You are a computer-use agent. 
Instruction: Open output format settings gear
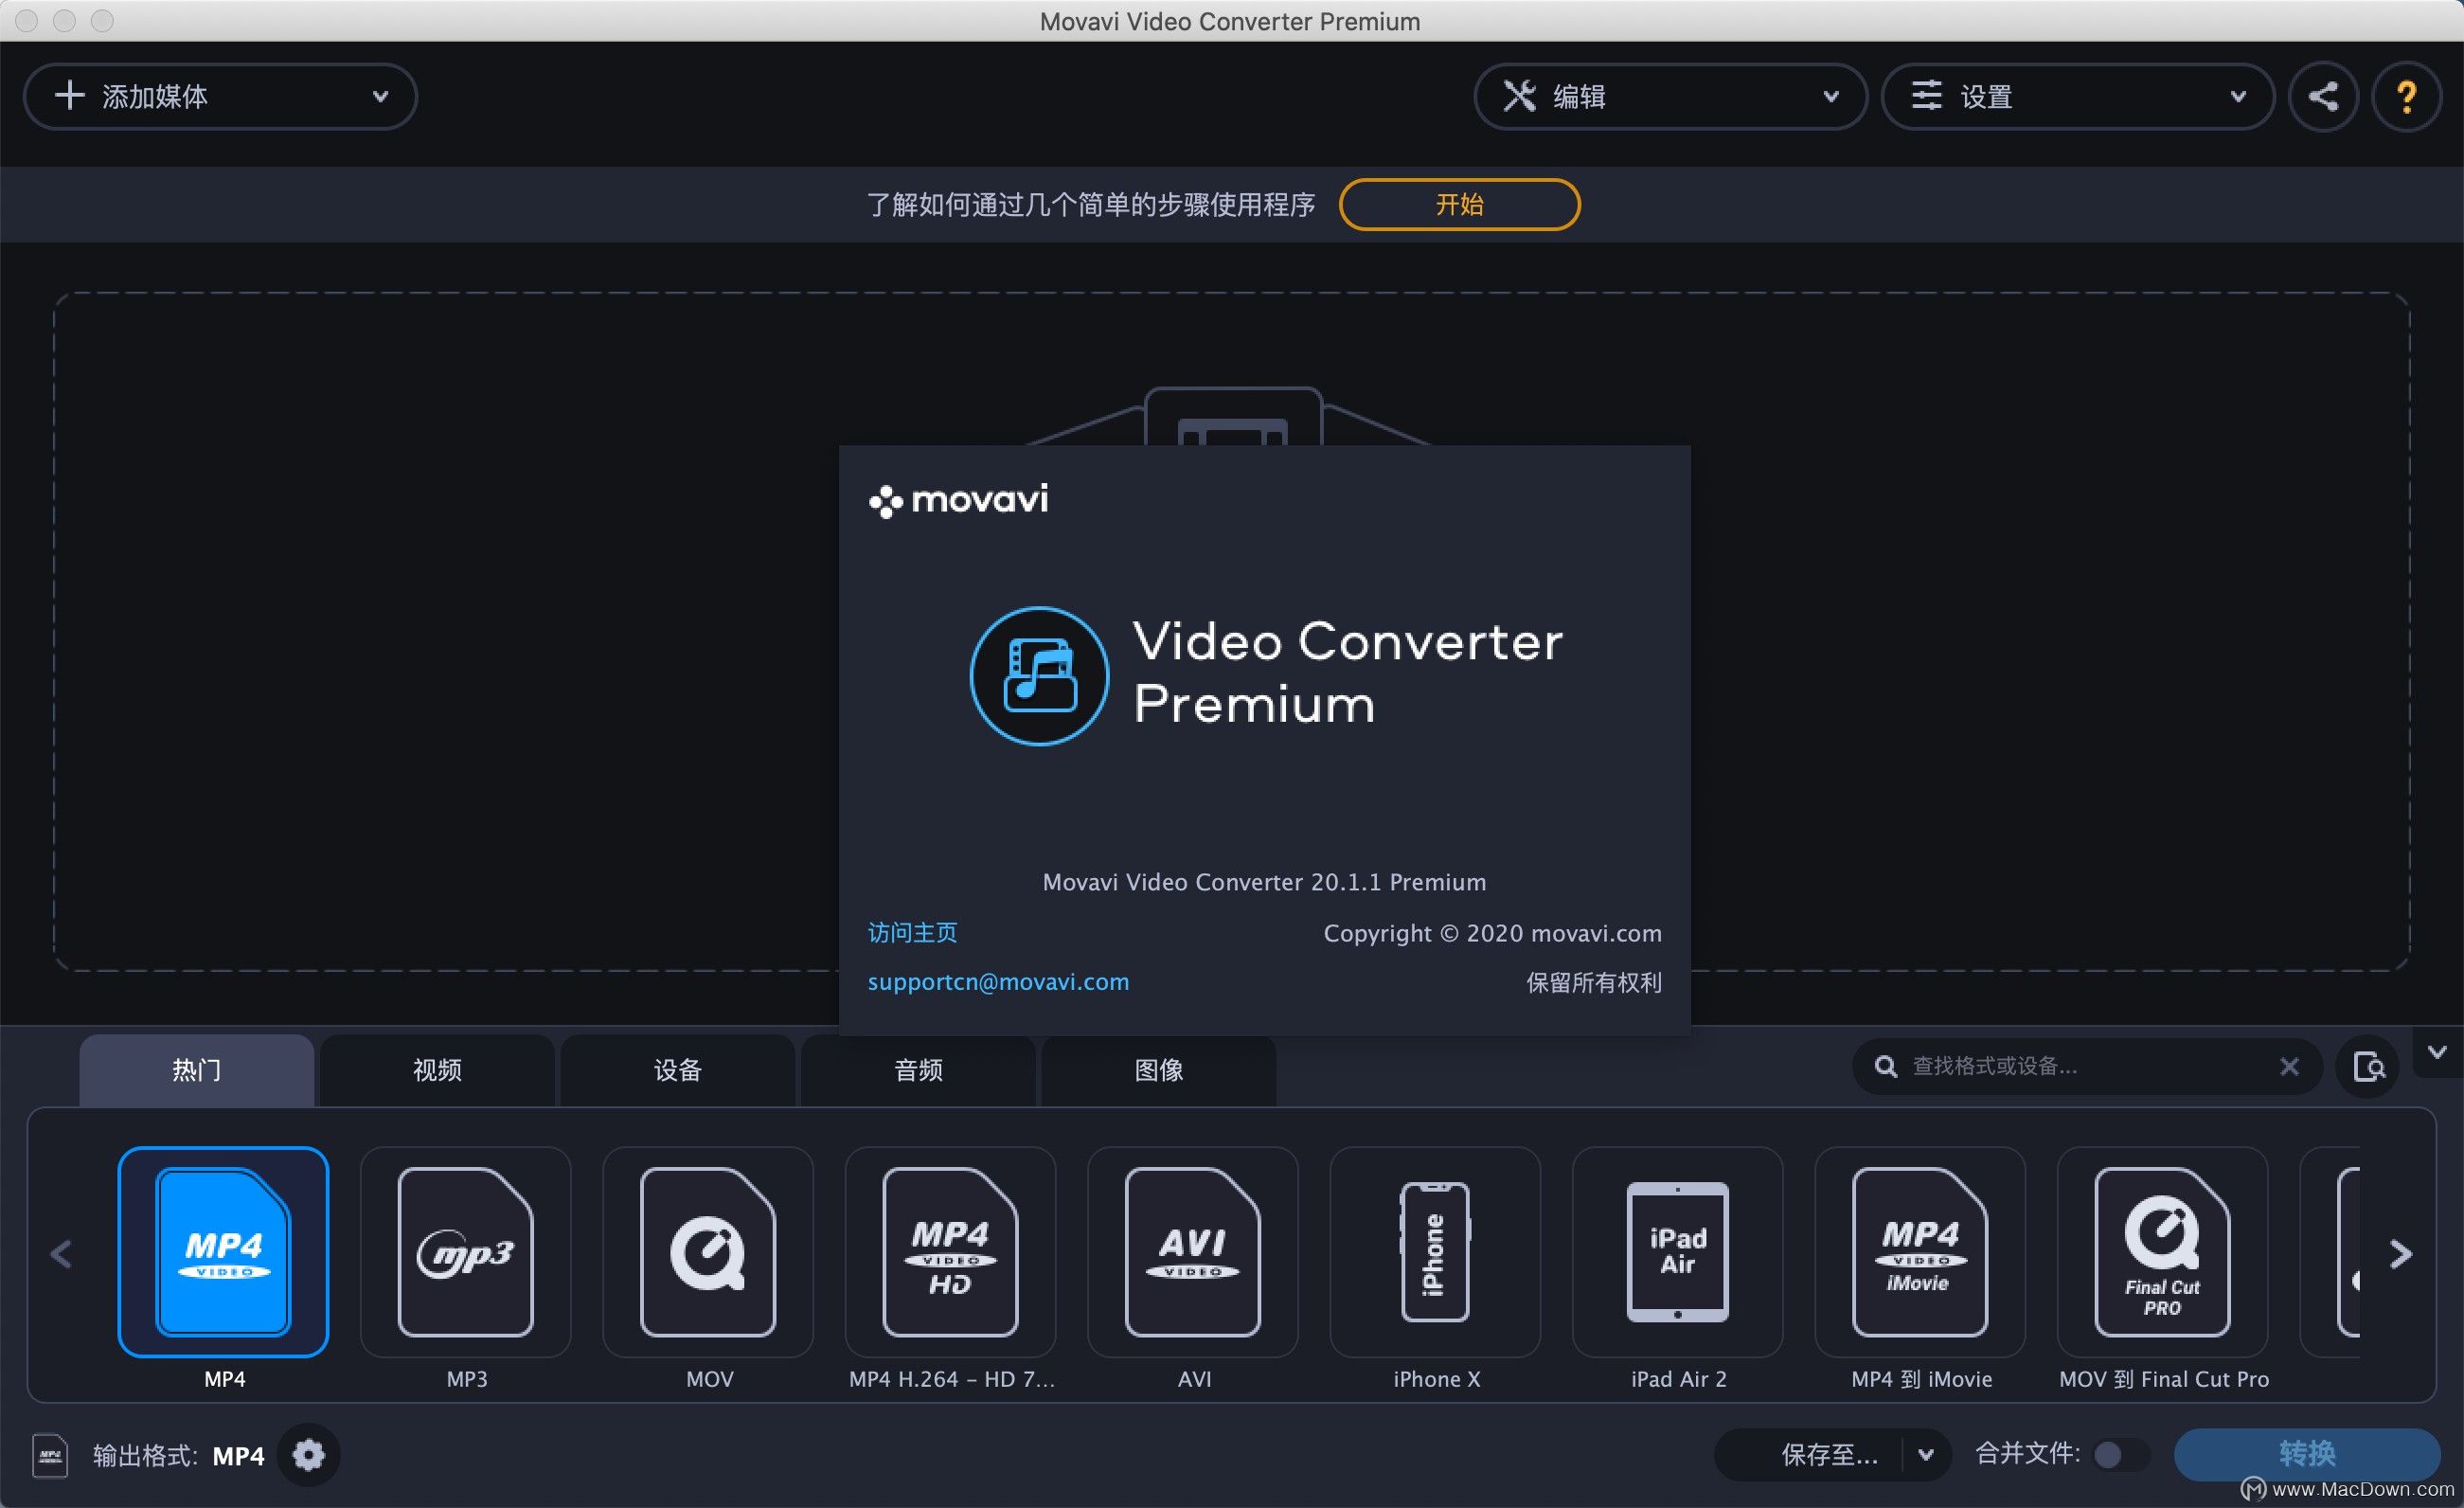click(x=309, y=1454)
